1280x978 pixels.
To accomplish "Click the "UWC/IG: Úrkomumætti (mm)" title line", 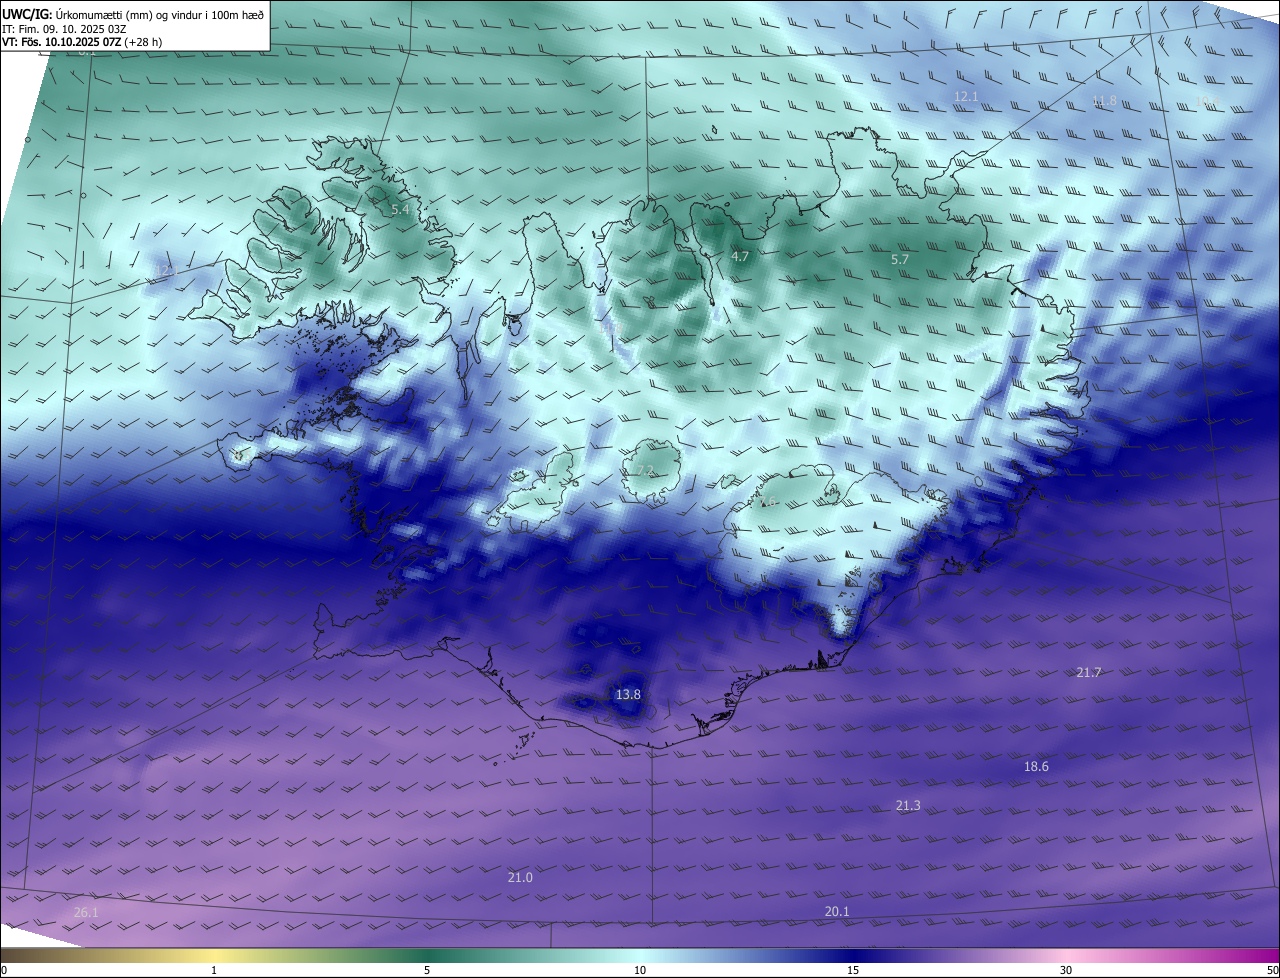I will 133,14.
